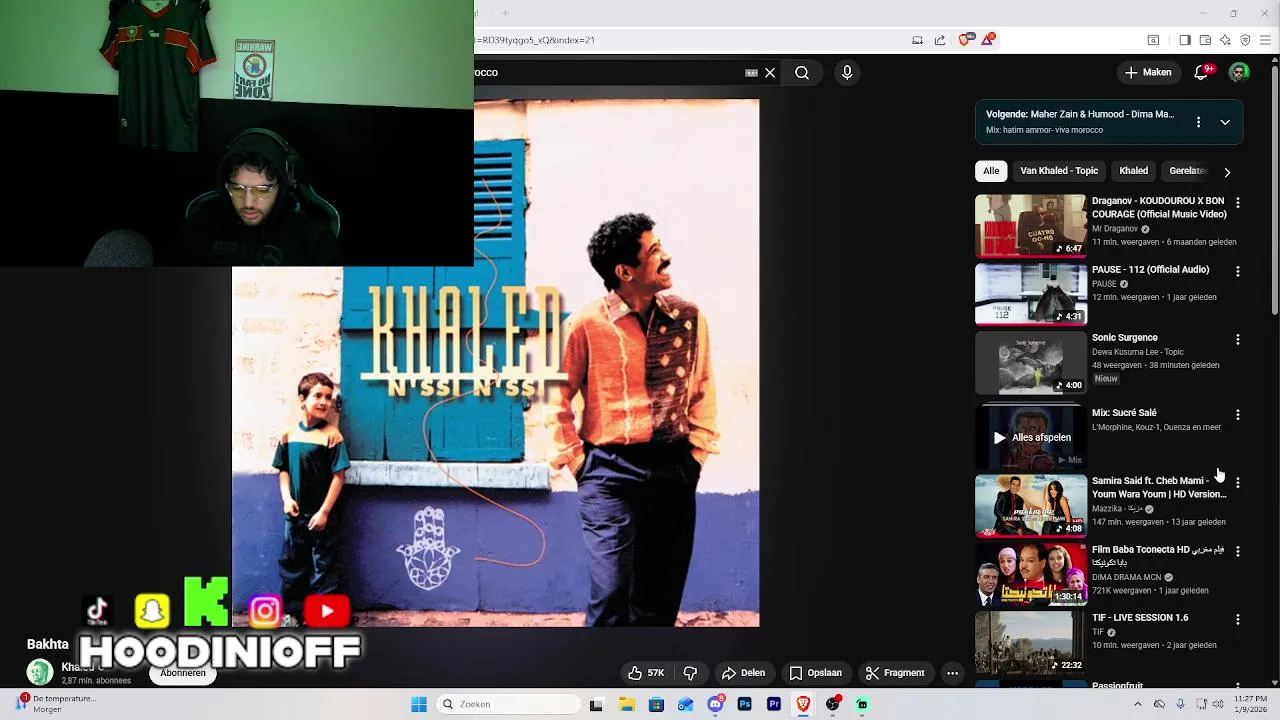Open Premiere Pro from taskbar
The height and width of the screenshot is (720, 1280).
(774, 704)
